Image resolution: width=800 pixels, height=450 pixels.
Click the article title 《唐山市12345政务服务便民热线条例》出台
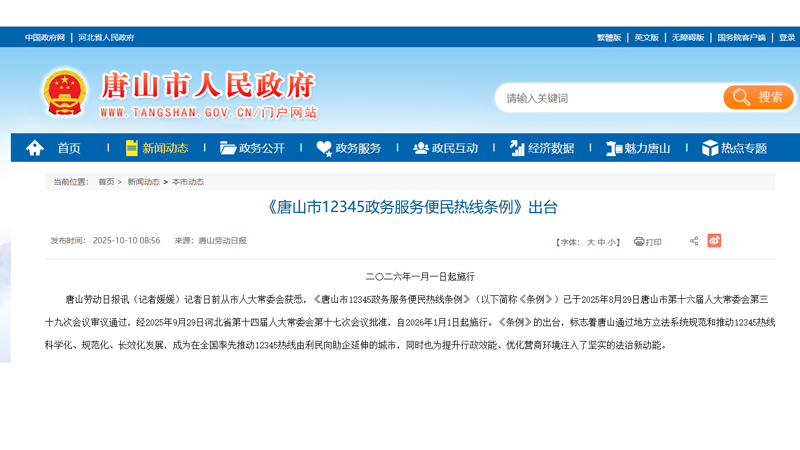tap(412, 207)
